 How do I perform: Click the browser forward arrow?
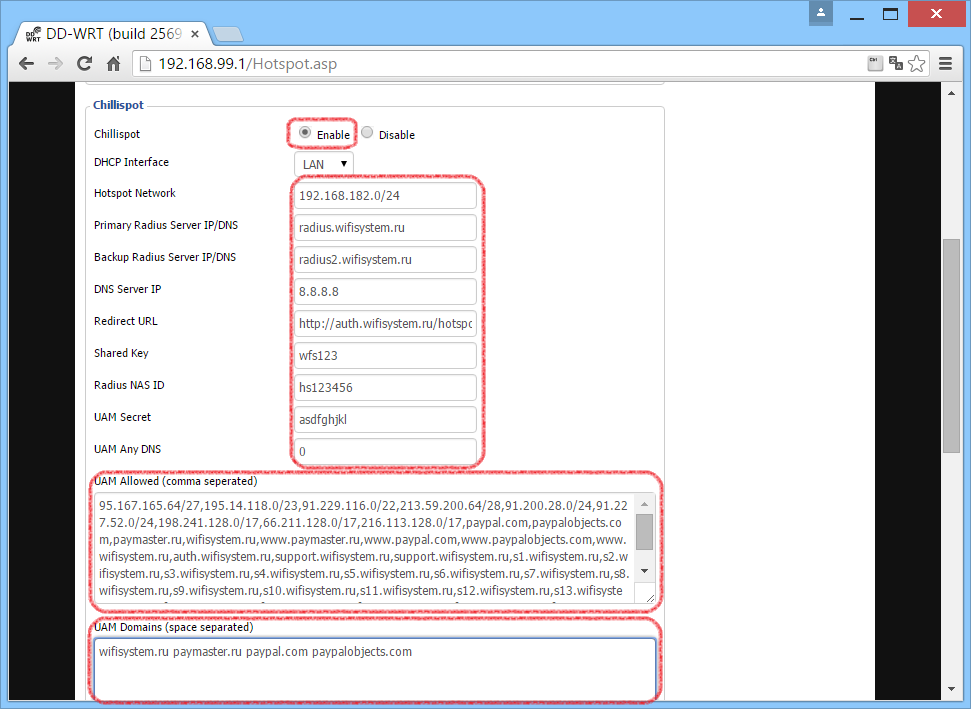coord(55,64)
